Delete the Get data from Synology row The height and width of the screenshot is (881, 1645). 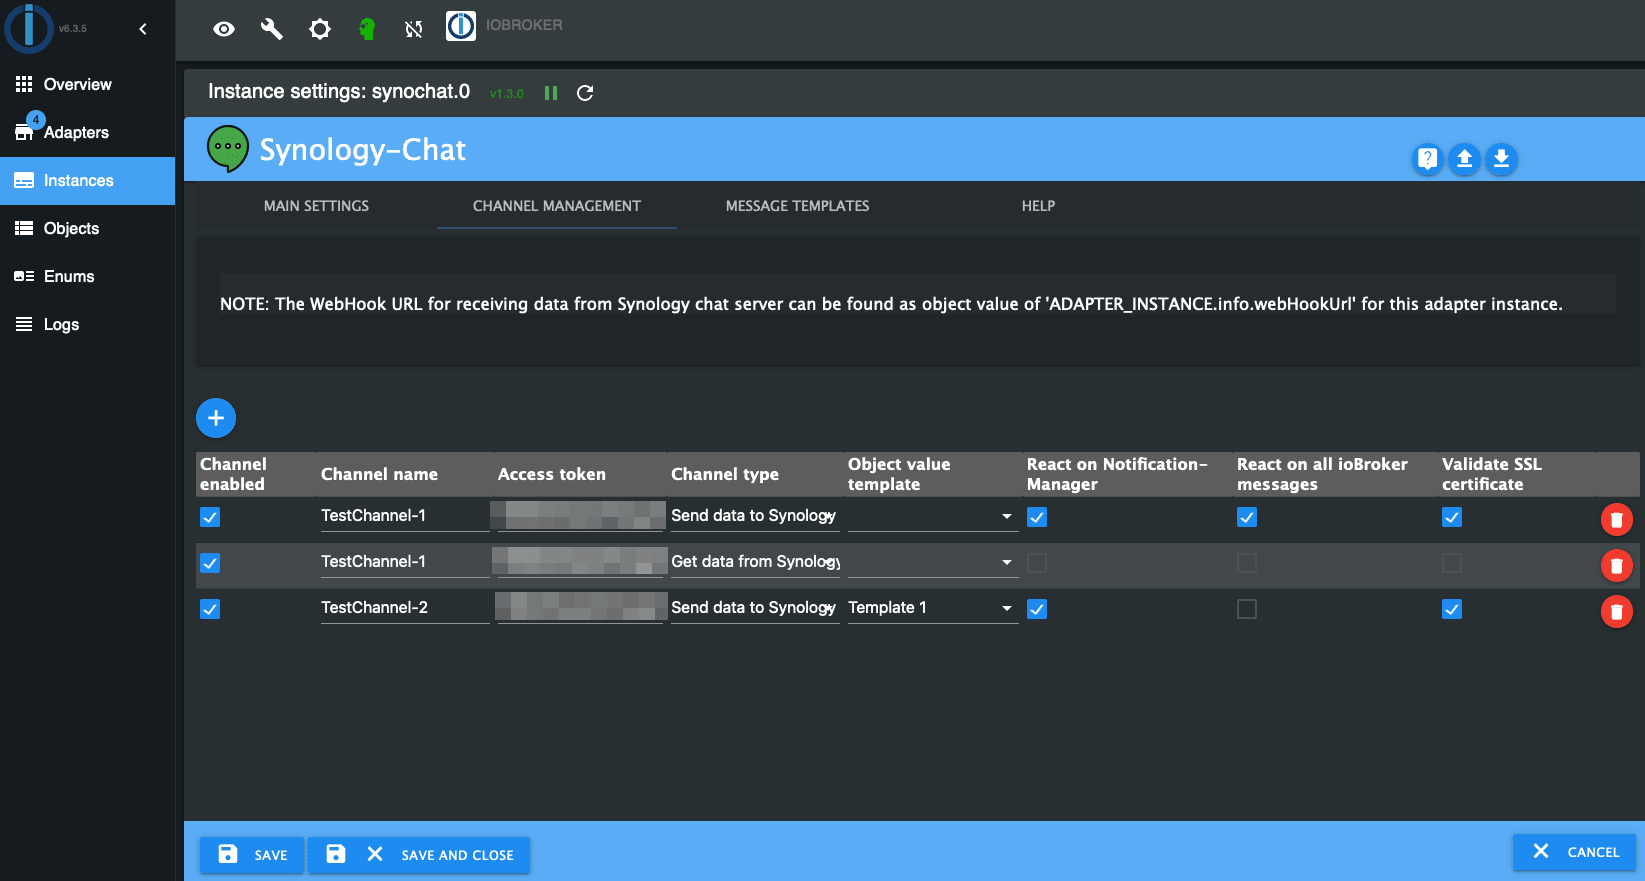point(1616,565)
